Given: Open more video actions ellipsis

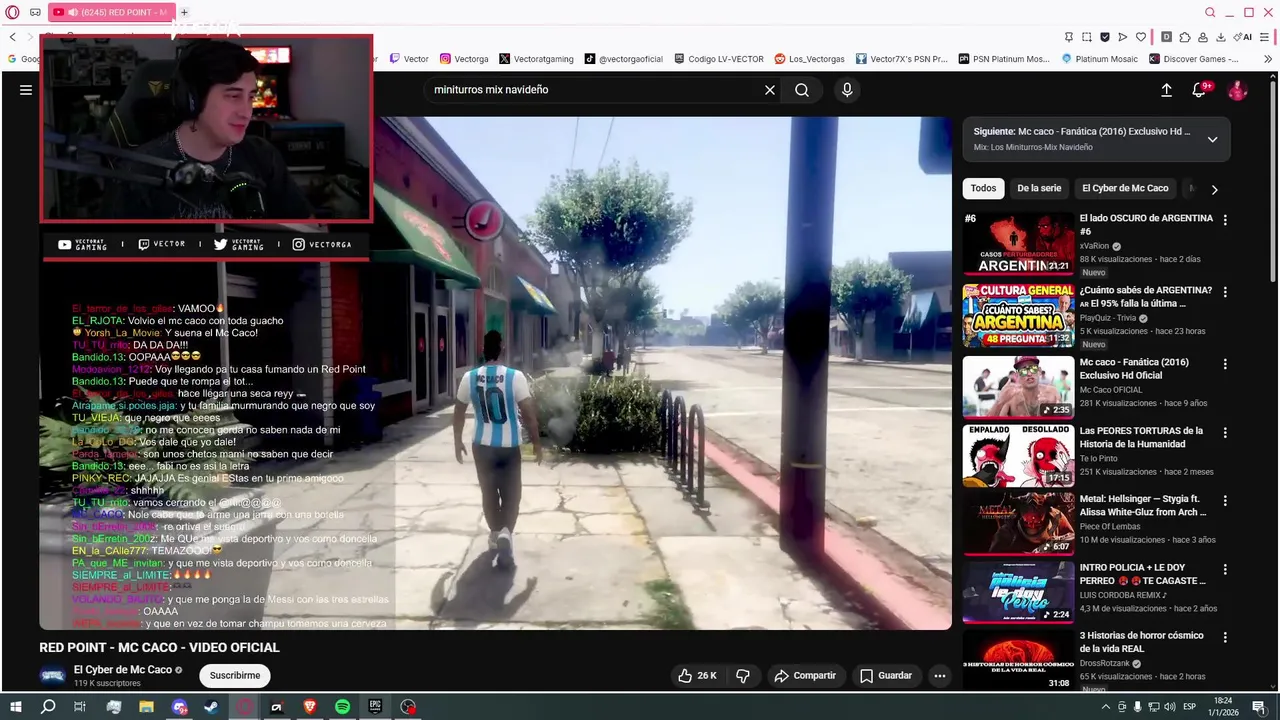Looking at the screenshot, I should coord(940,676).
